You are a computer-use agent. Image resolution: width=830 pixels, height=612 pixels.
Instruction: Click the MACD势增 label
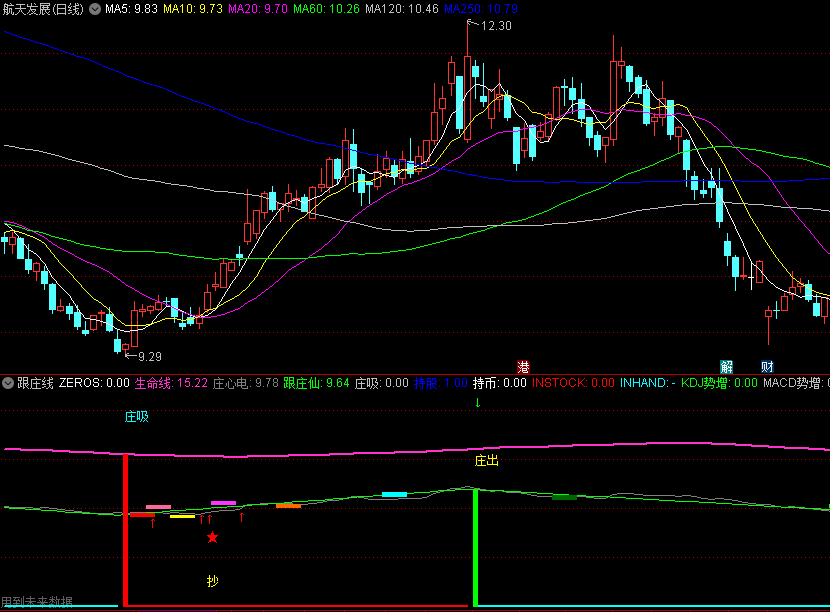(x=796, y=383)
